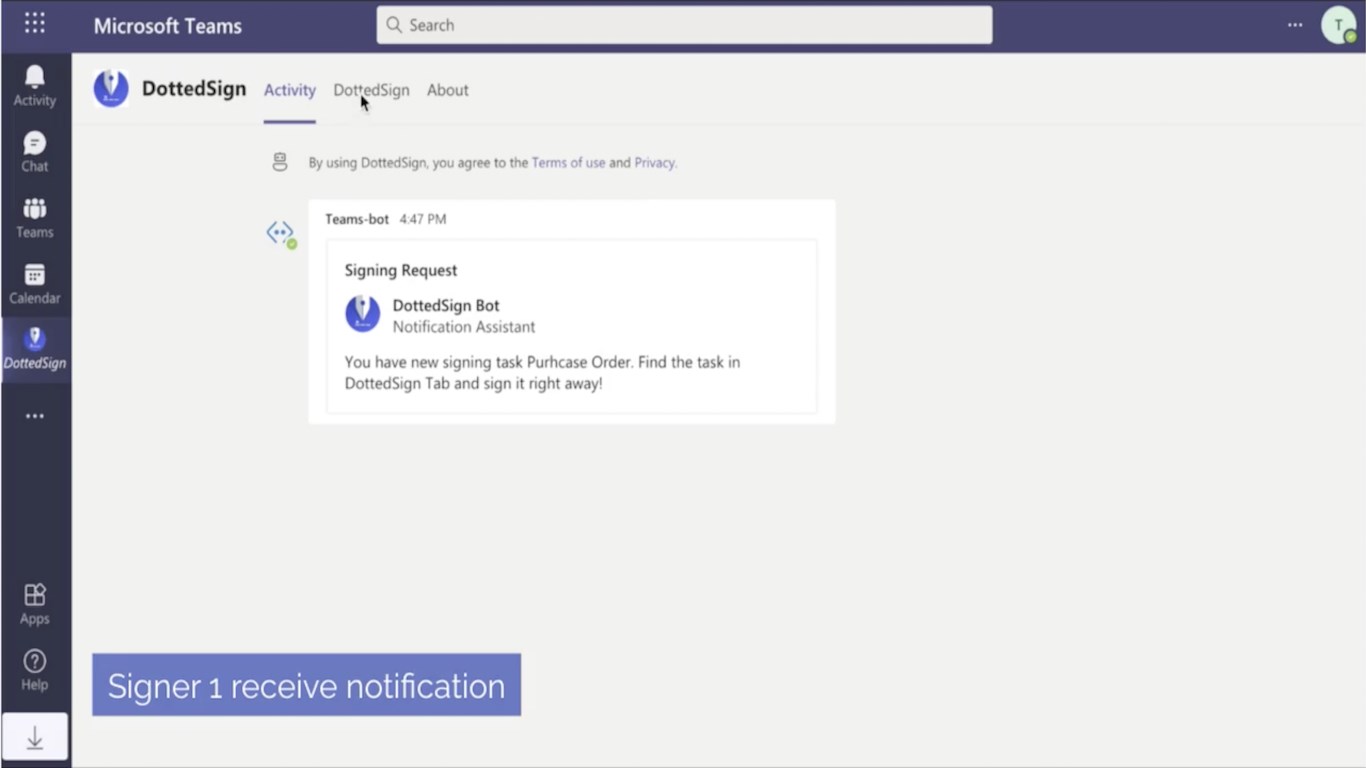Switch to the About tab
The height and width of the screenshot is (768, 1366).
[x=448, y=90]
